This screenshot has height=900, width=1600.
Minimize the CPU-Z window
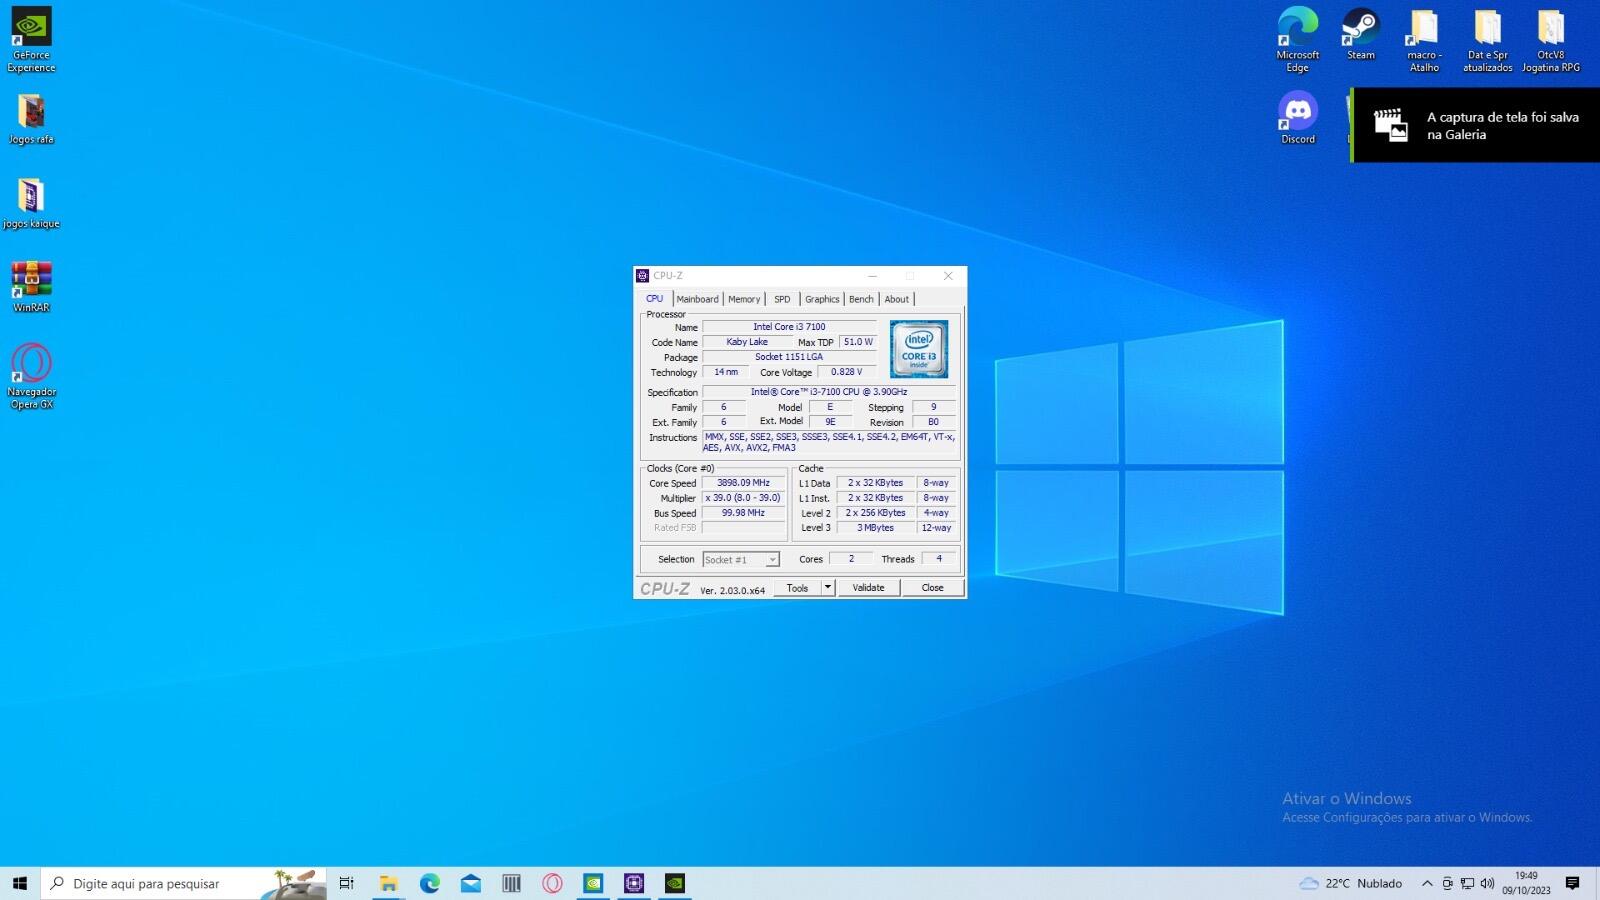coord(872,276)
